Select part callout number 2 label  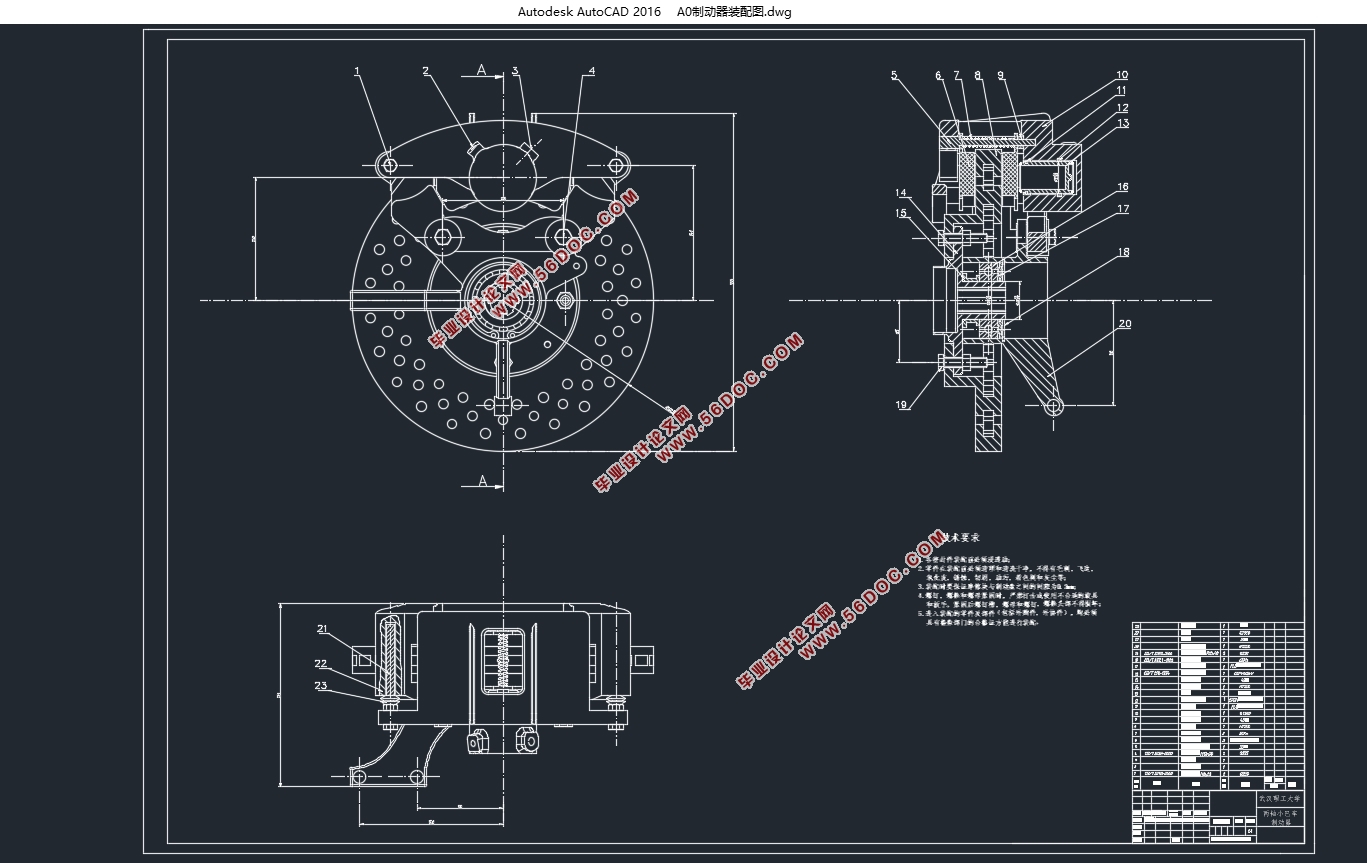[x=426, y=71]
